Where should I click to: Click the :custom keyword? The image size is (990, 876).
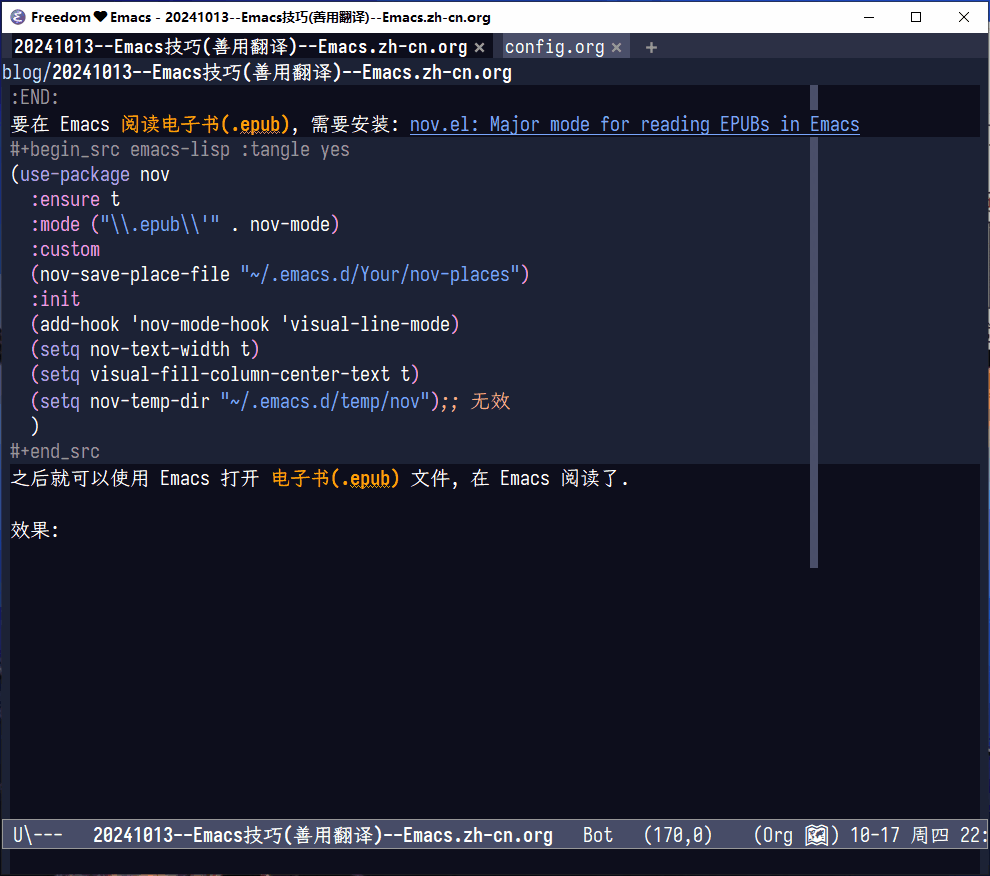(65, 249)
